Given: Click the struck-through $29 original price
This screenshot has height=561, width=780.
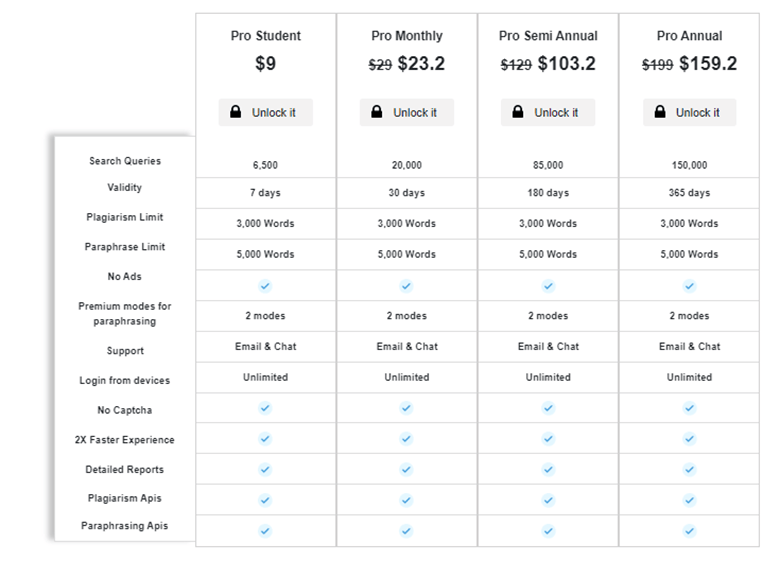Looking at the screenshot, I should pyautogui.click(x=380, y=65).
